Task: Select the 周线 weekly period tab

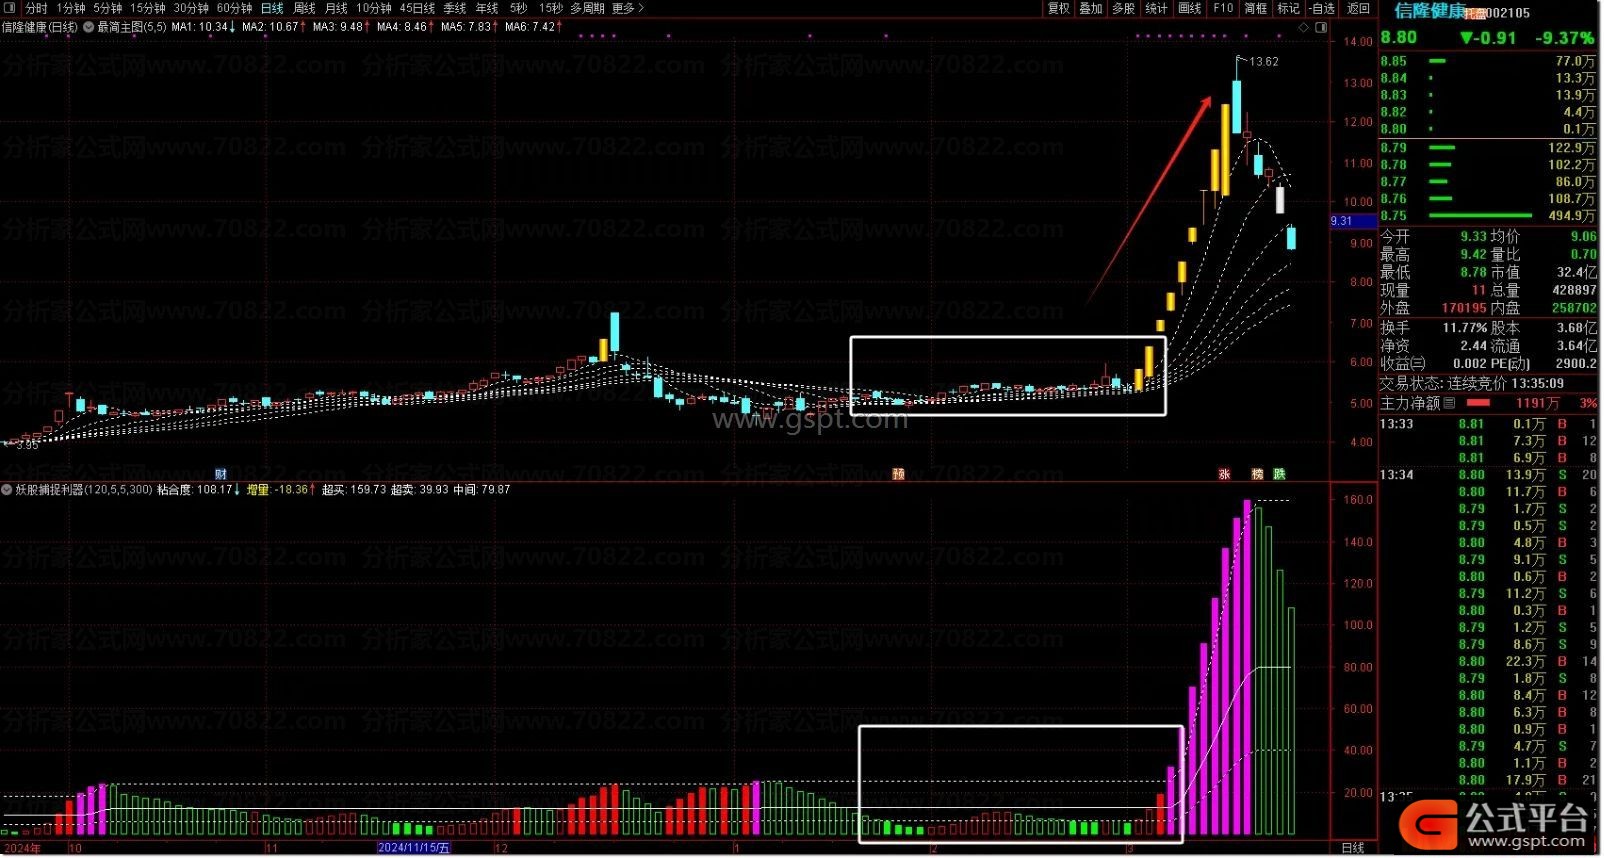Action: [304, 8]
